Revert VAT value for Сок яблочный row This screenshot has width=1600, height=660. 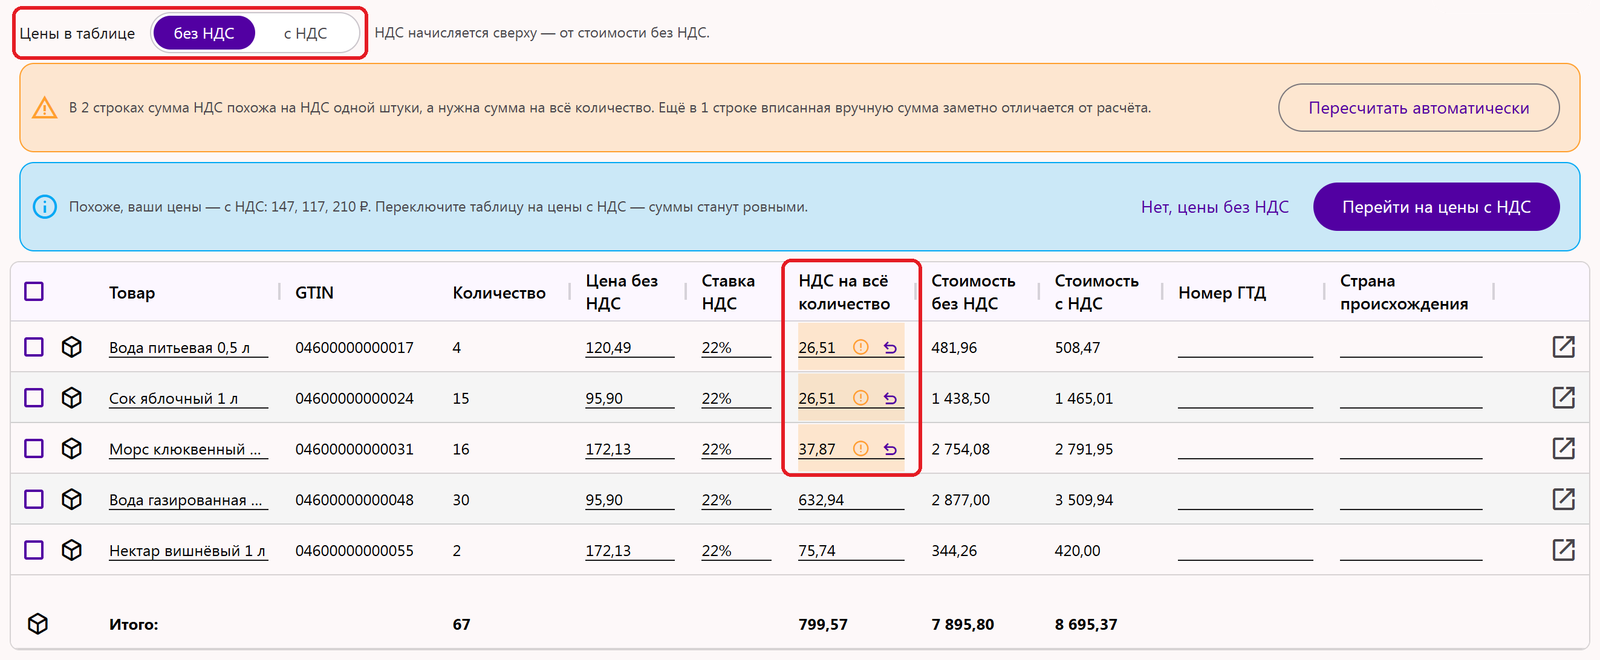(890, 398)
